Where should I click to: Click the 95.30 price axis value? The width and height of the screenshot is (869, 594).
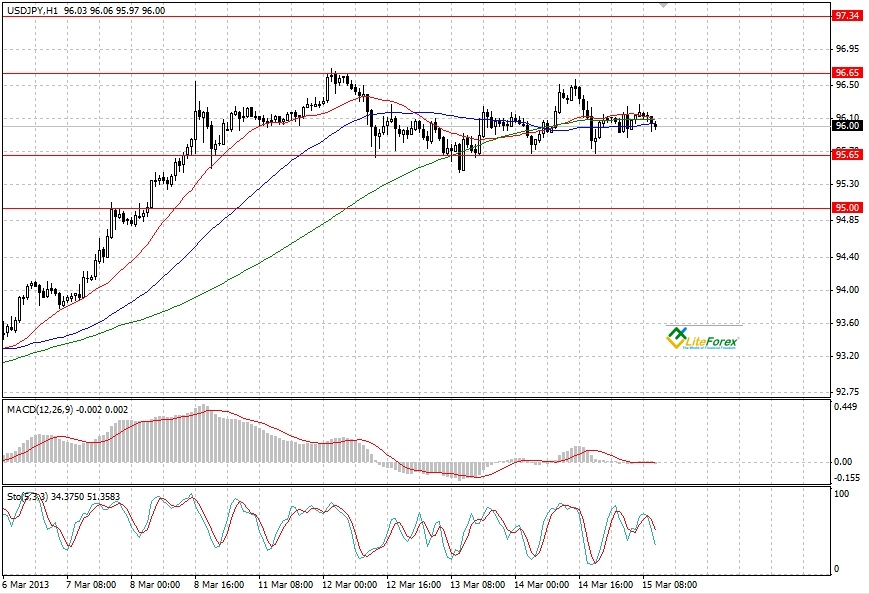pyautogui.click(x=847, y=183)
